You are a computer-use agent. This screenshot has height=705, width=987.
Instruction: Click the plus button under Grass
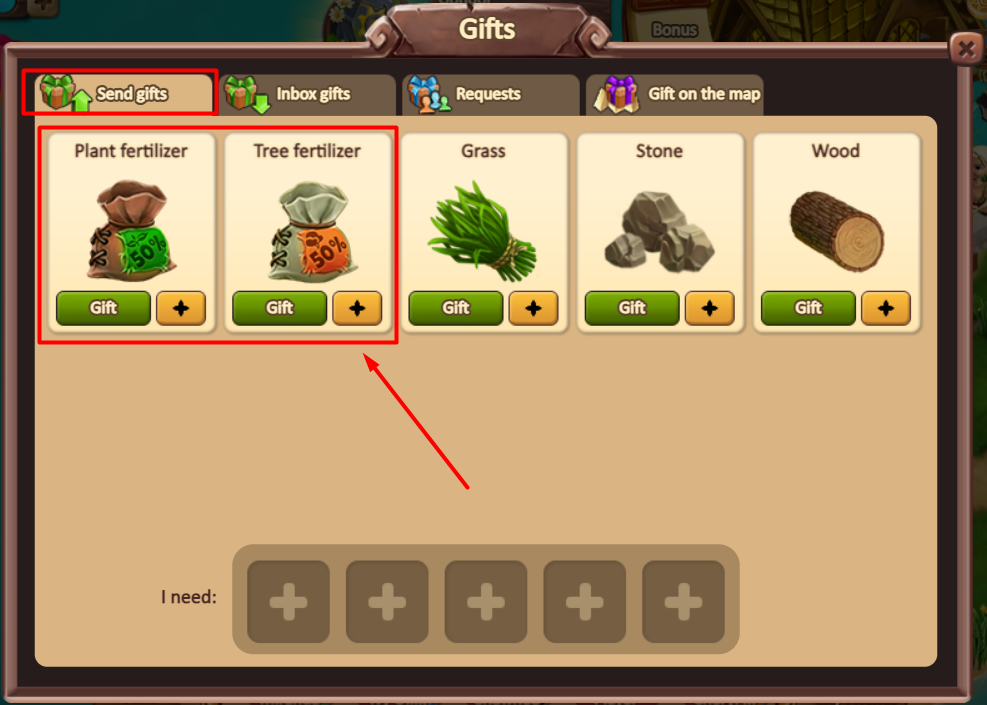(533, 308)
